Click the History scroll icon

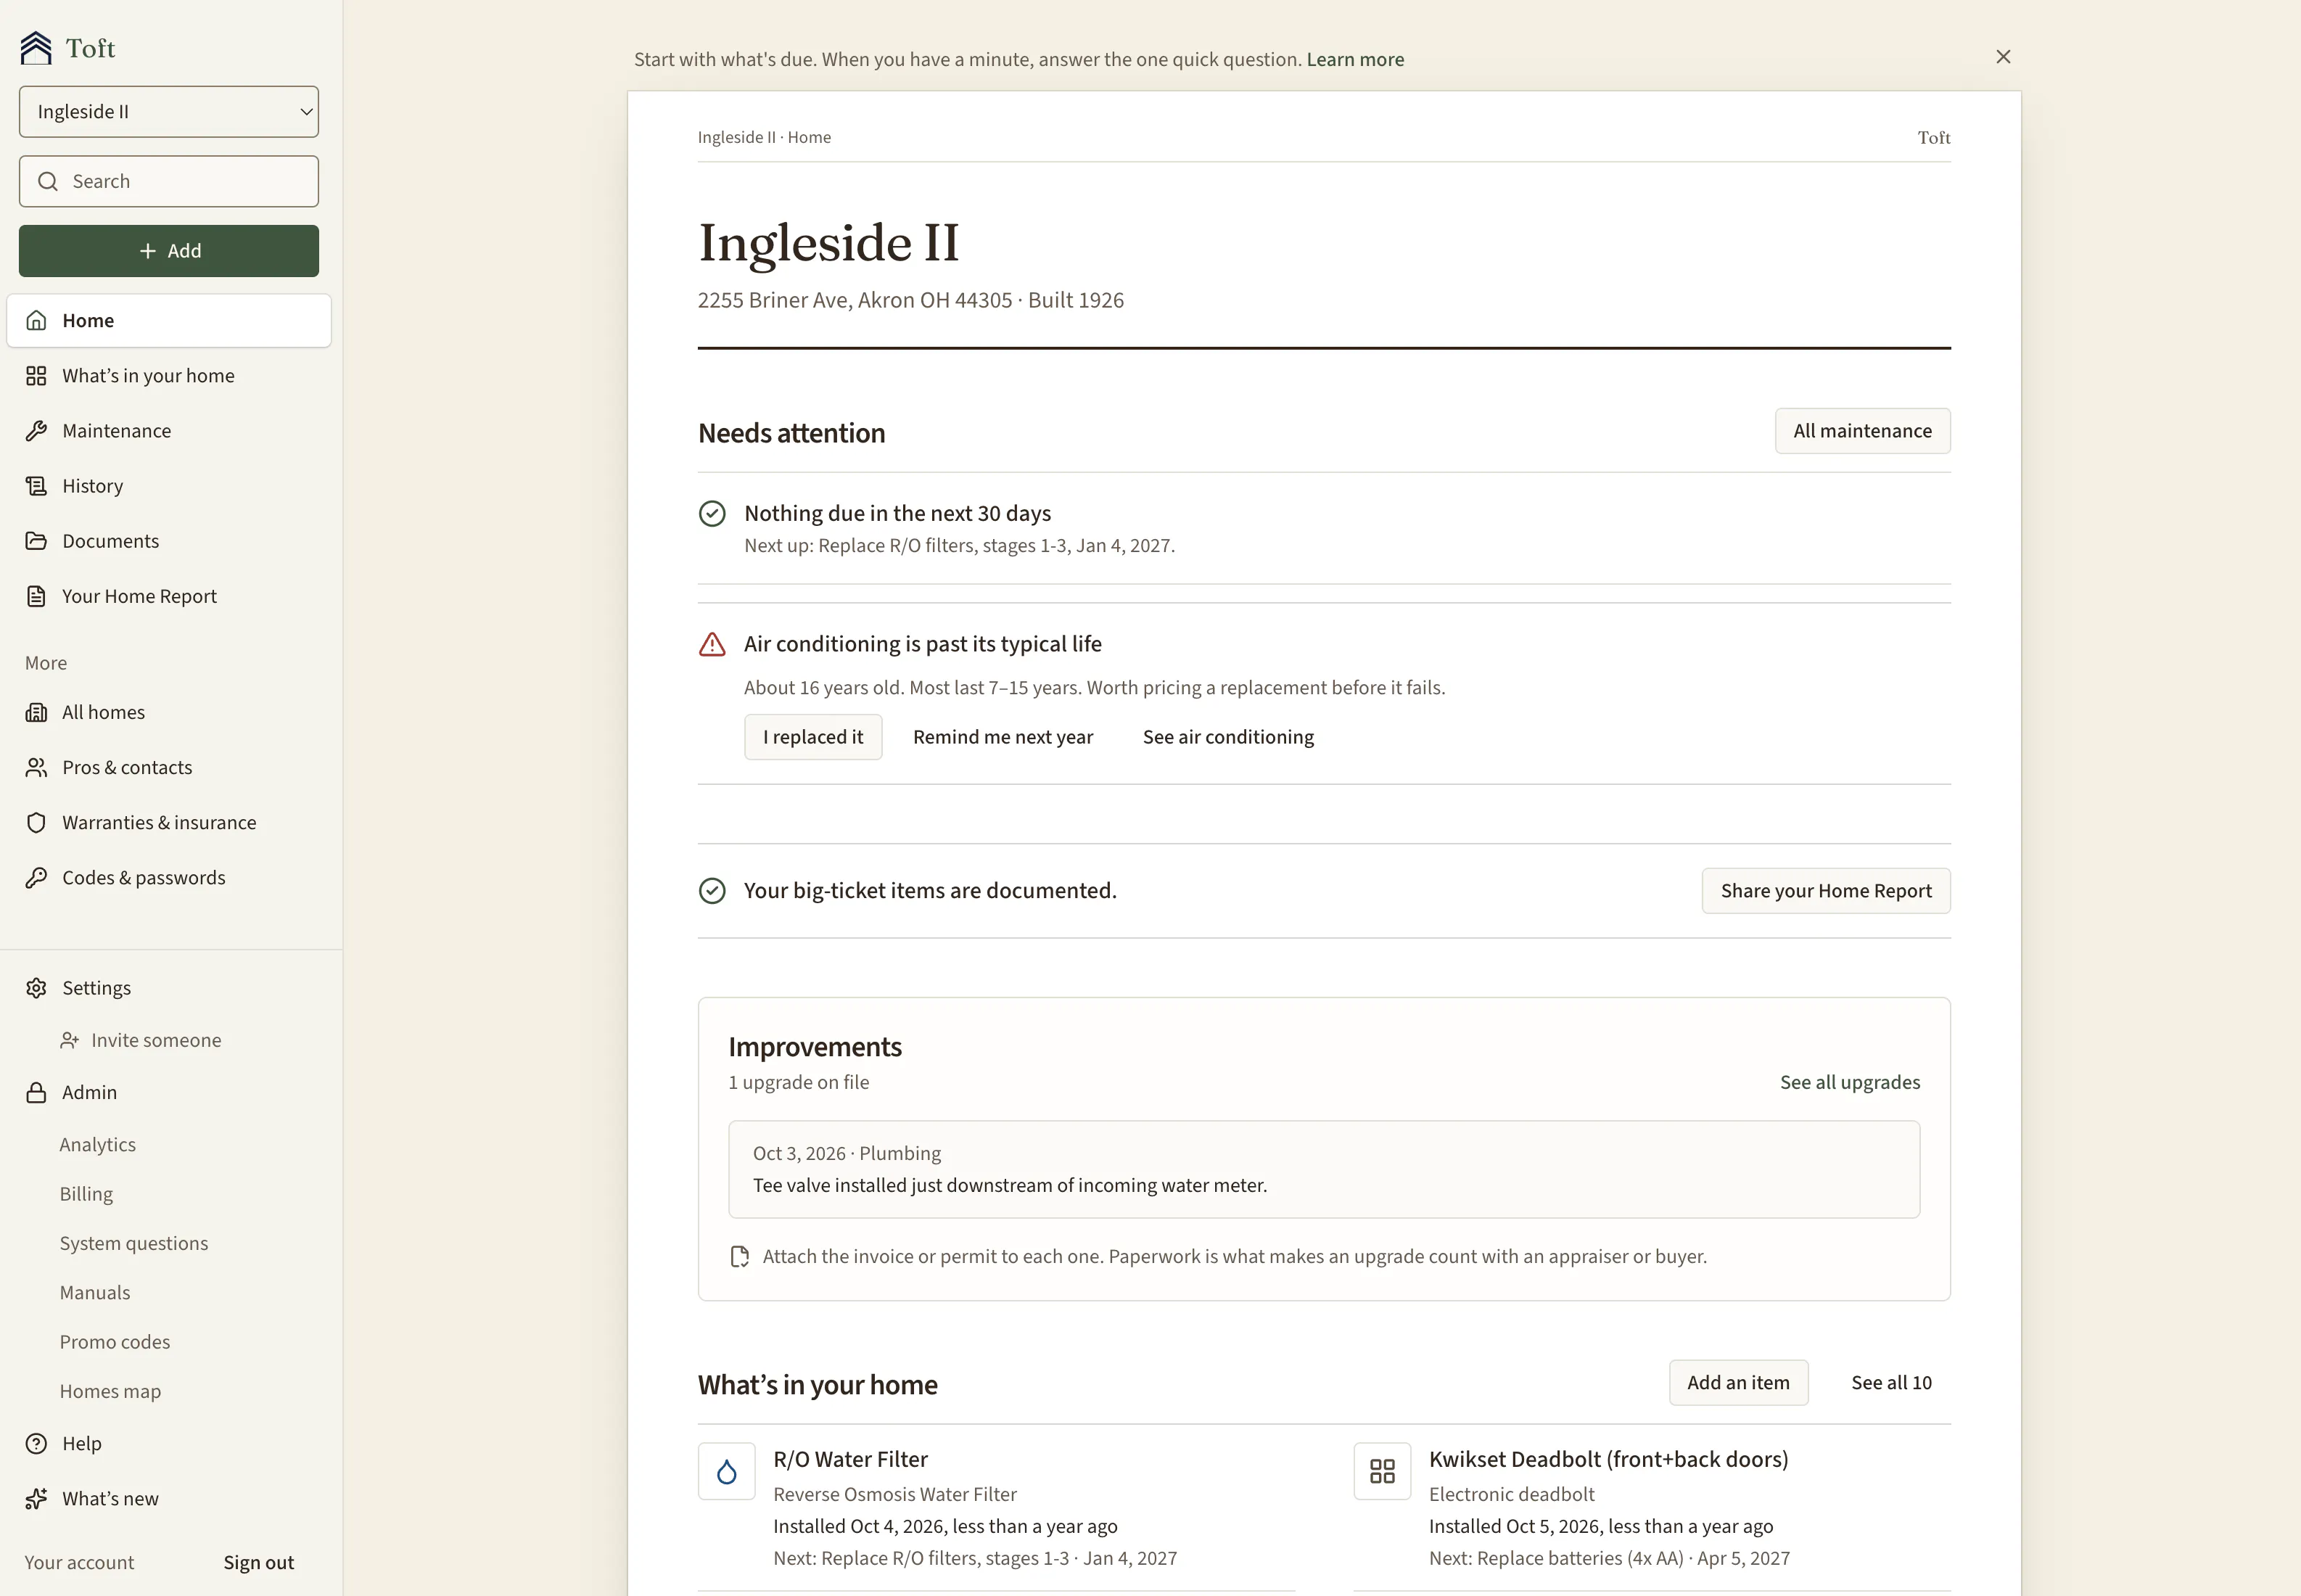pyautogui.click(x=36, y=485)
